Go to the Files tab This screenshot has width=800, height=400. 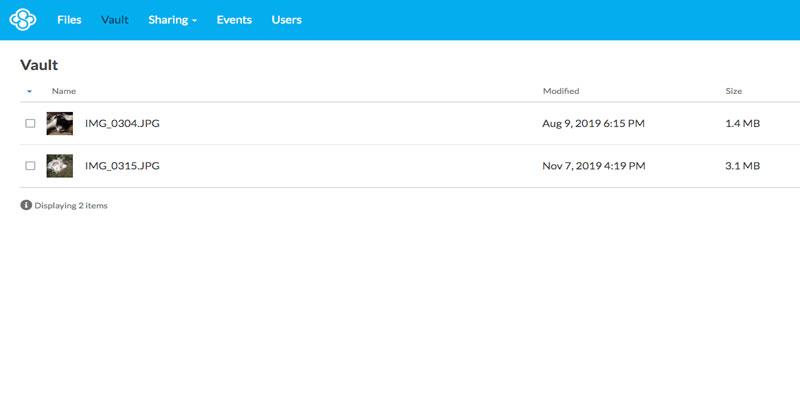[x=69, y=20]
